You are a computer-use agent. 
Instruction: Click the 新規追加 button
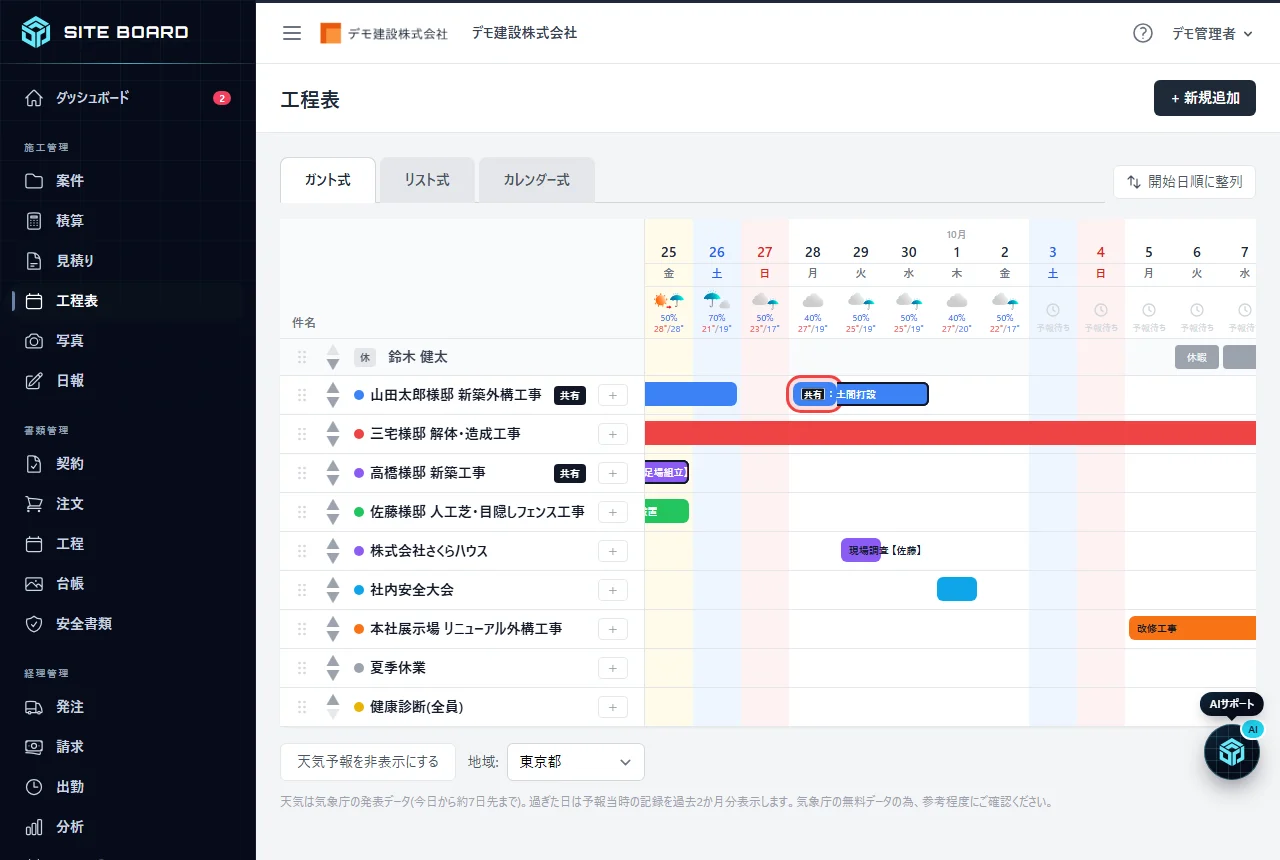(1205, 98)
